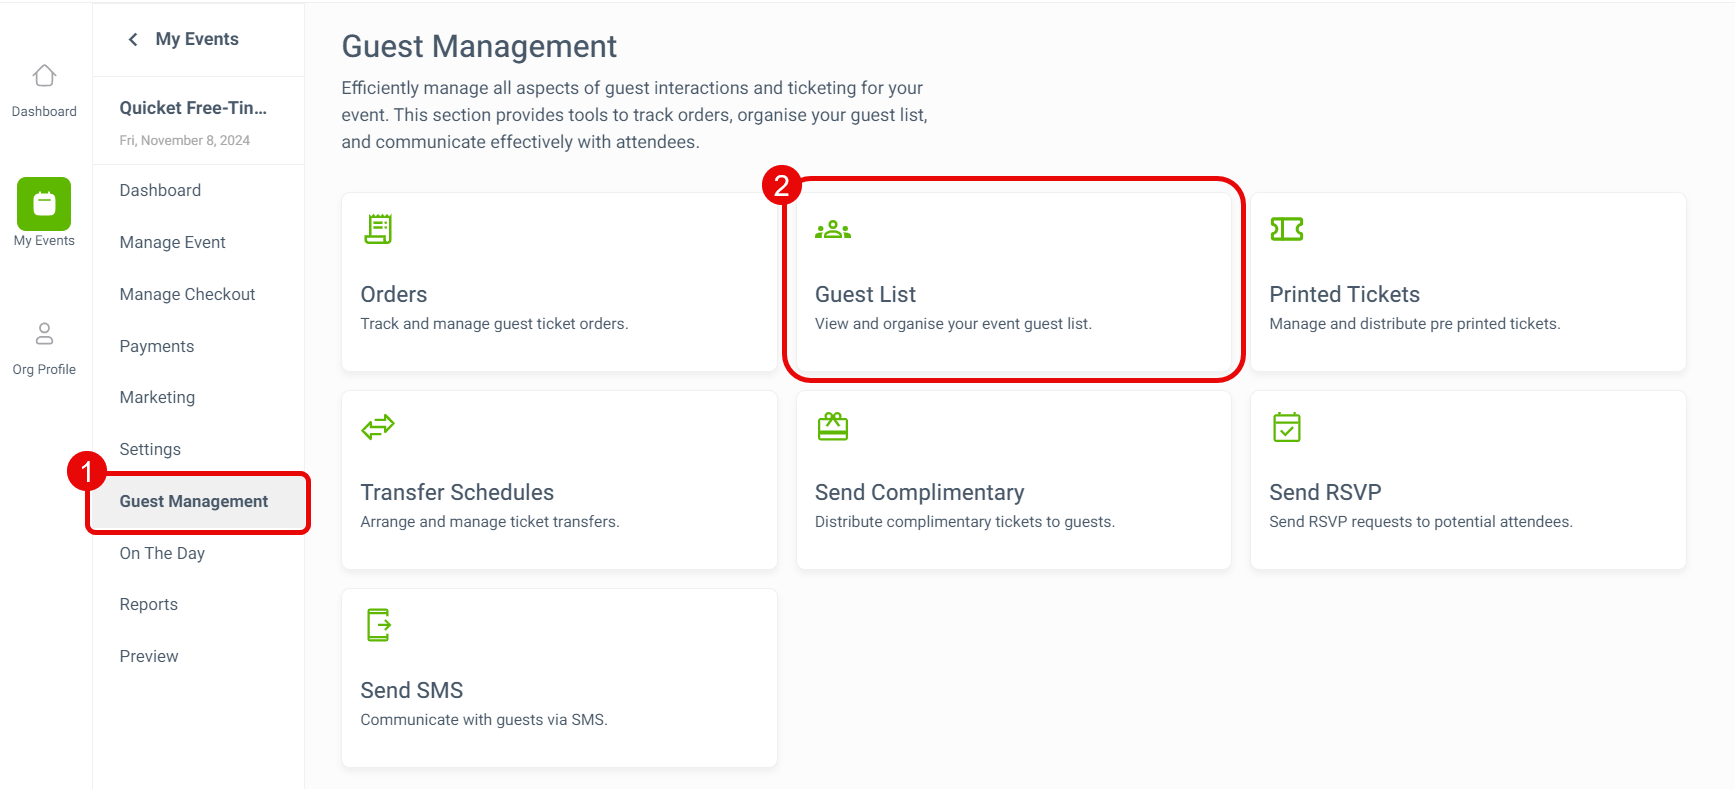Open the Guest List card title
Screen dimensions: 1735x789
coord(865,294)
